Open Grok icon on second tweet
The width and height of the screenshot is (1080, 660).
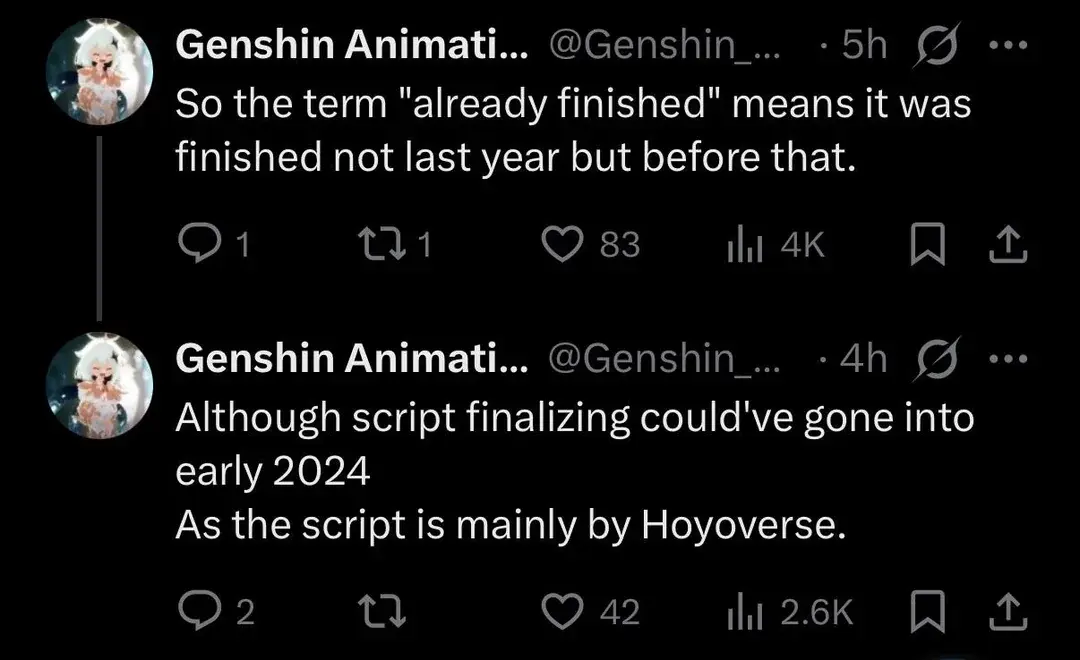tap(934, 360)
